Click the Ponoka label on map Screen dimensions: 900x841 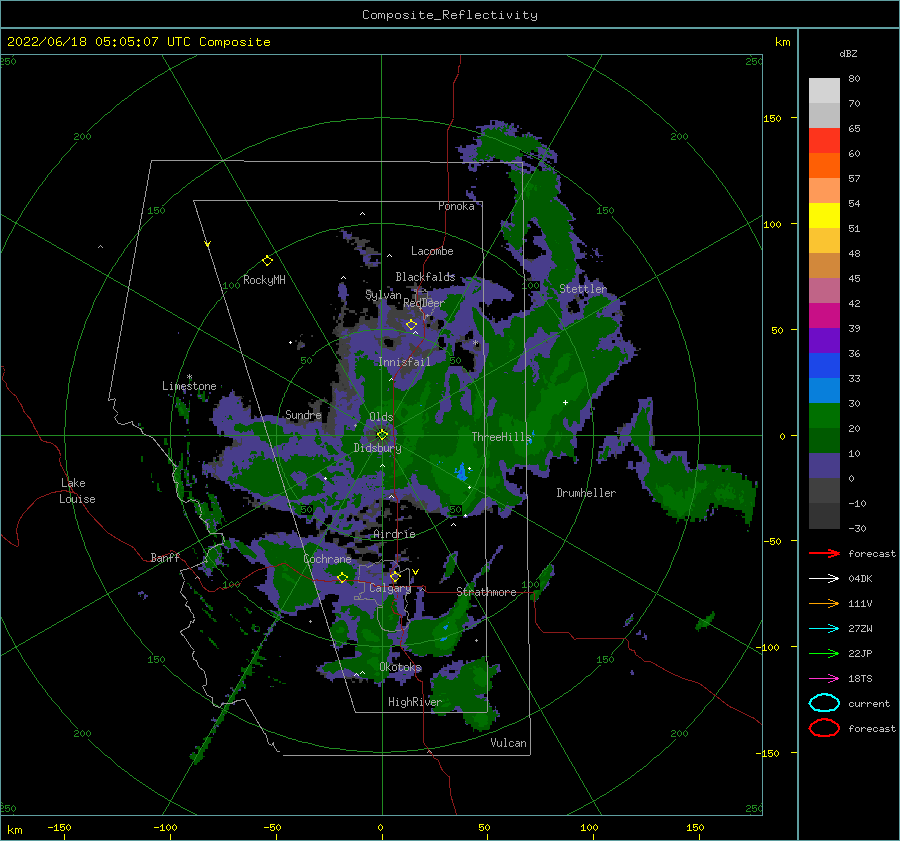[456, 206]
